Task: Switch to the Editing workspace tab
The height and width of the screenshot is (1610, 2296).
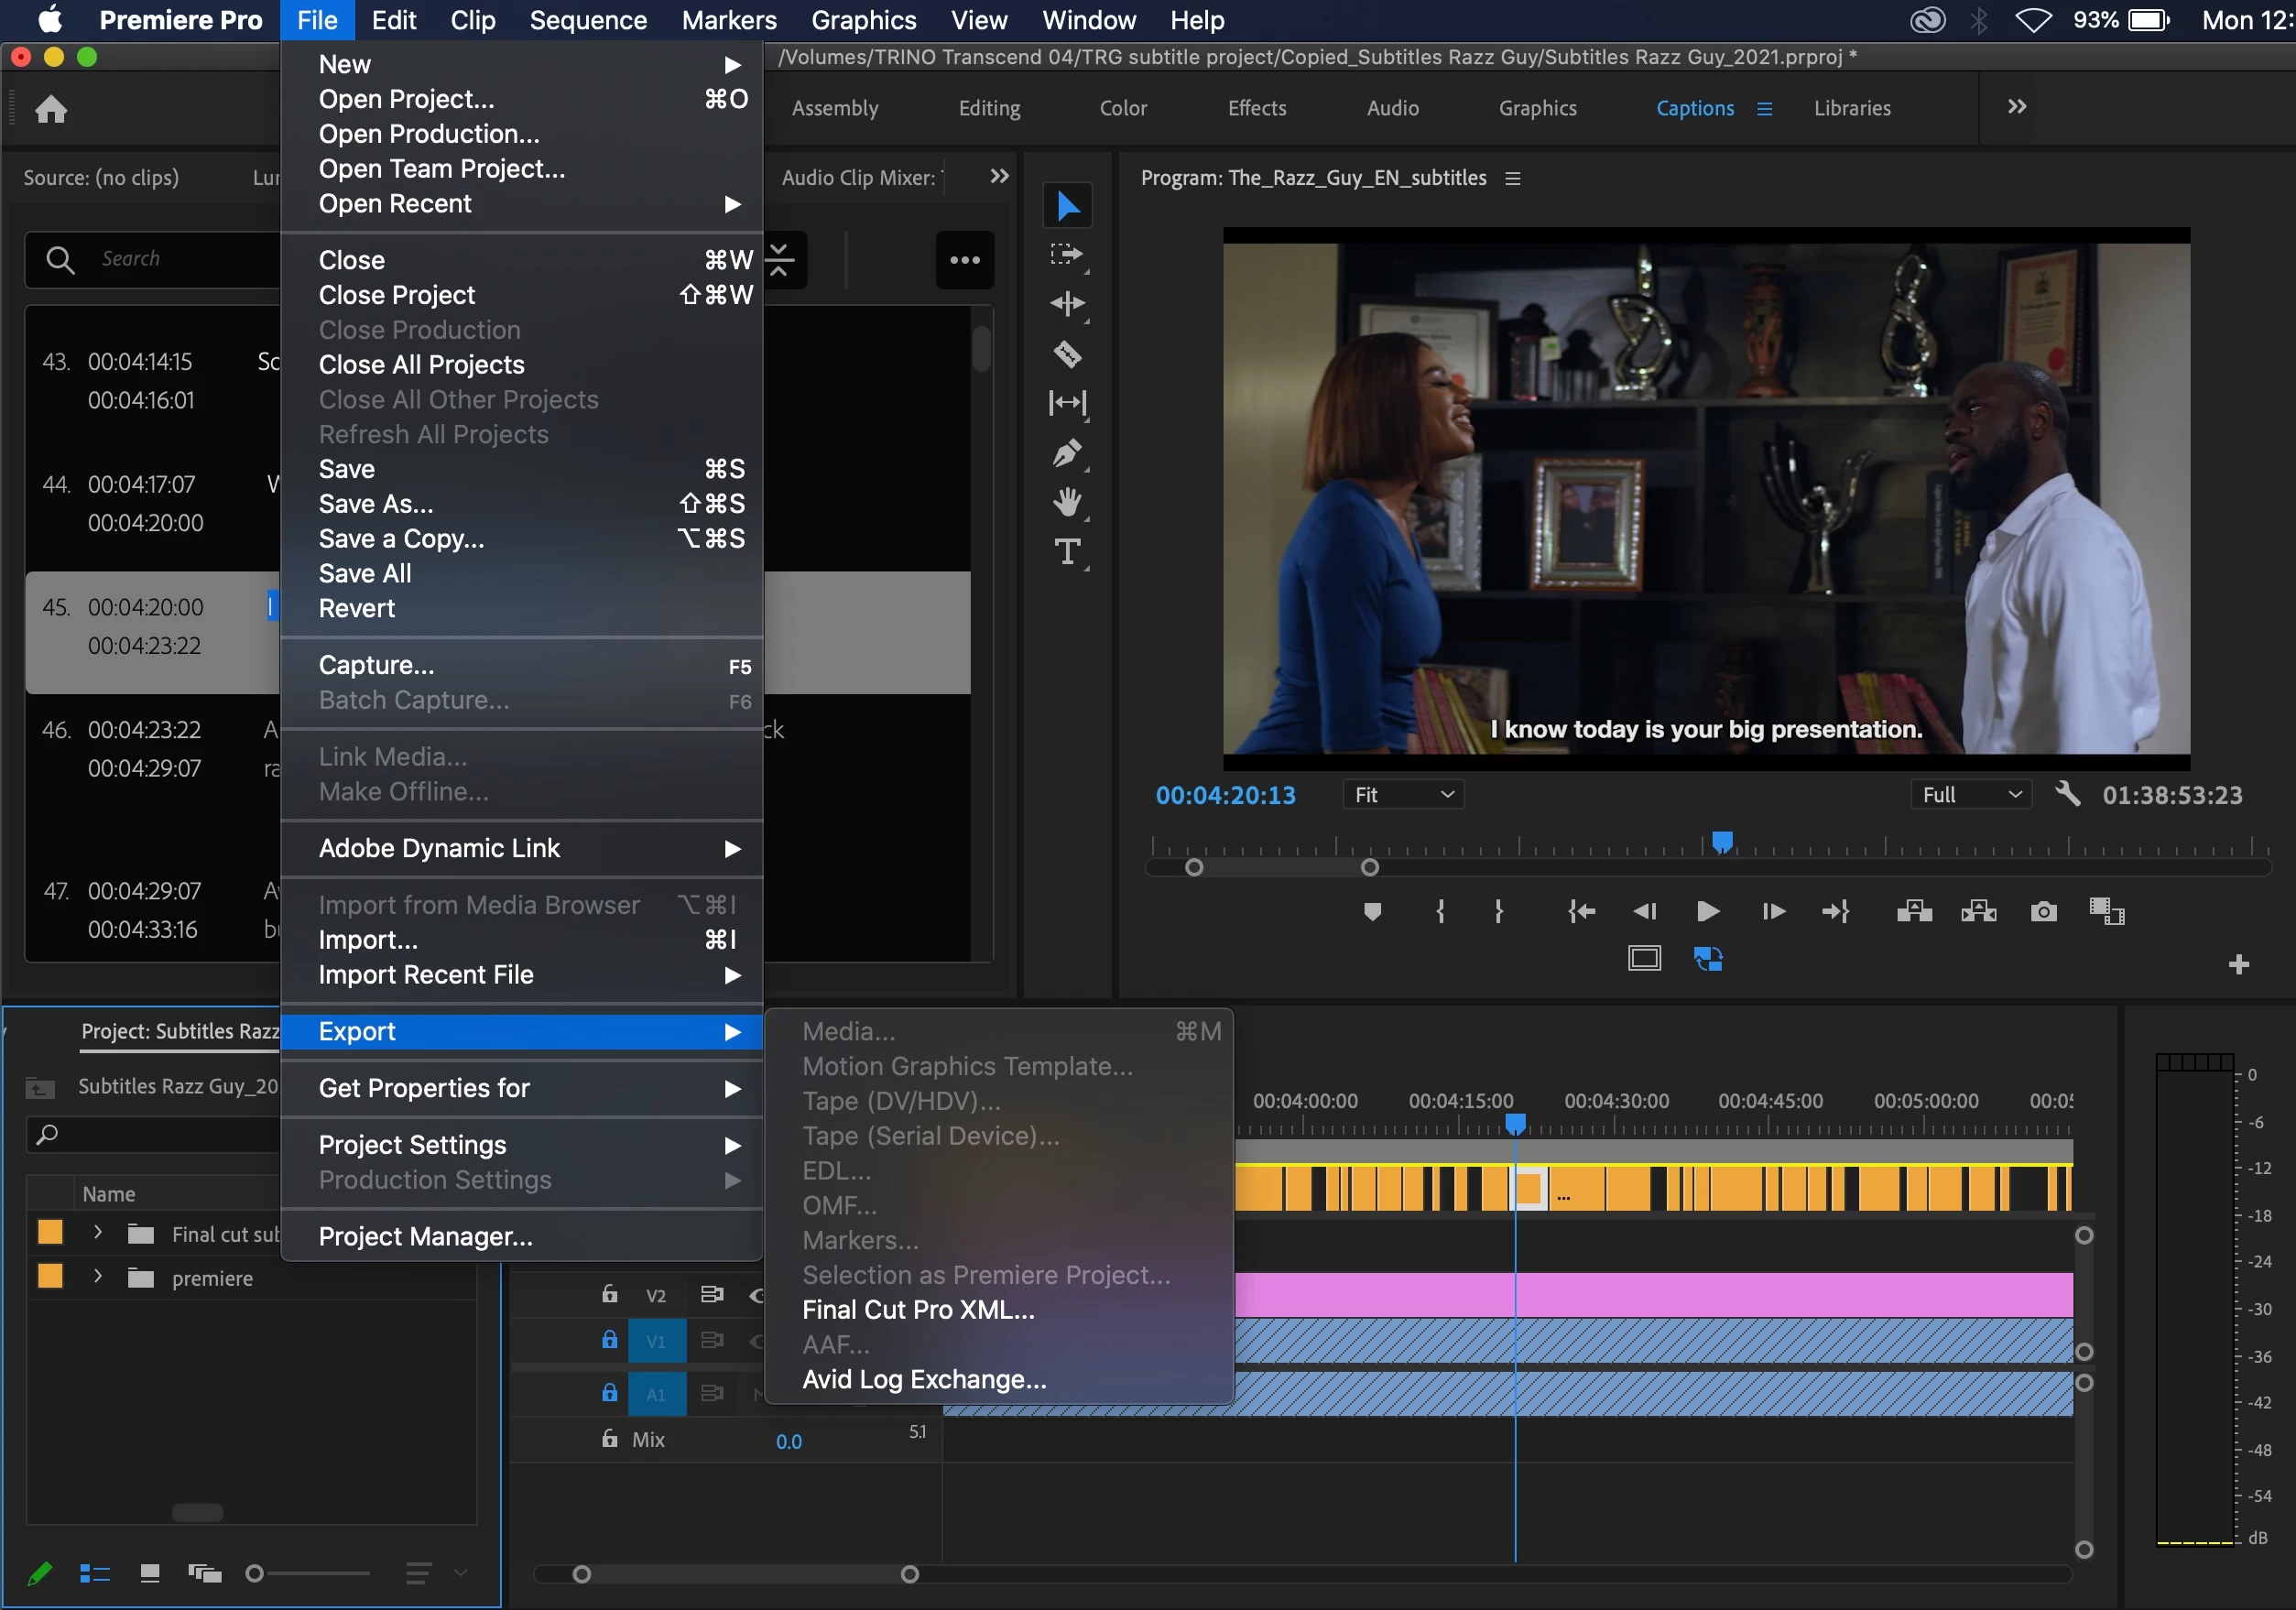Action: [989, 108]
